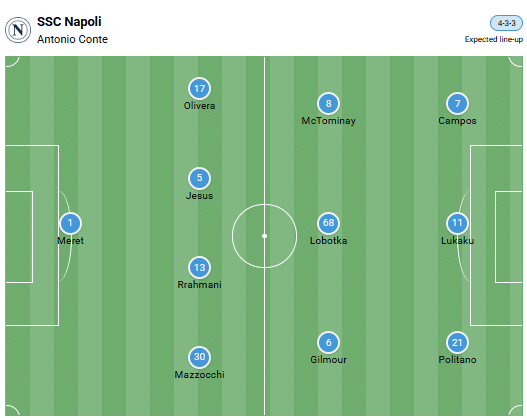Screen dimensions: 527x418
Task: Click Lukaku's number 11 player circle
Action: [457, 223]
